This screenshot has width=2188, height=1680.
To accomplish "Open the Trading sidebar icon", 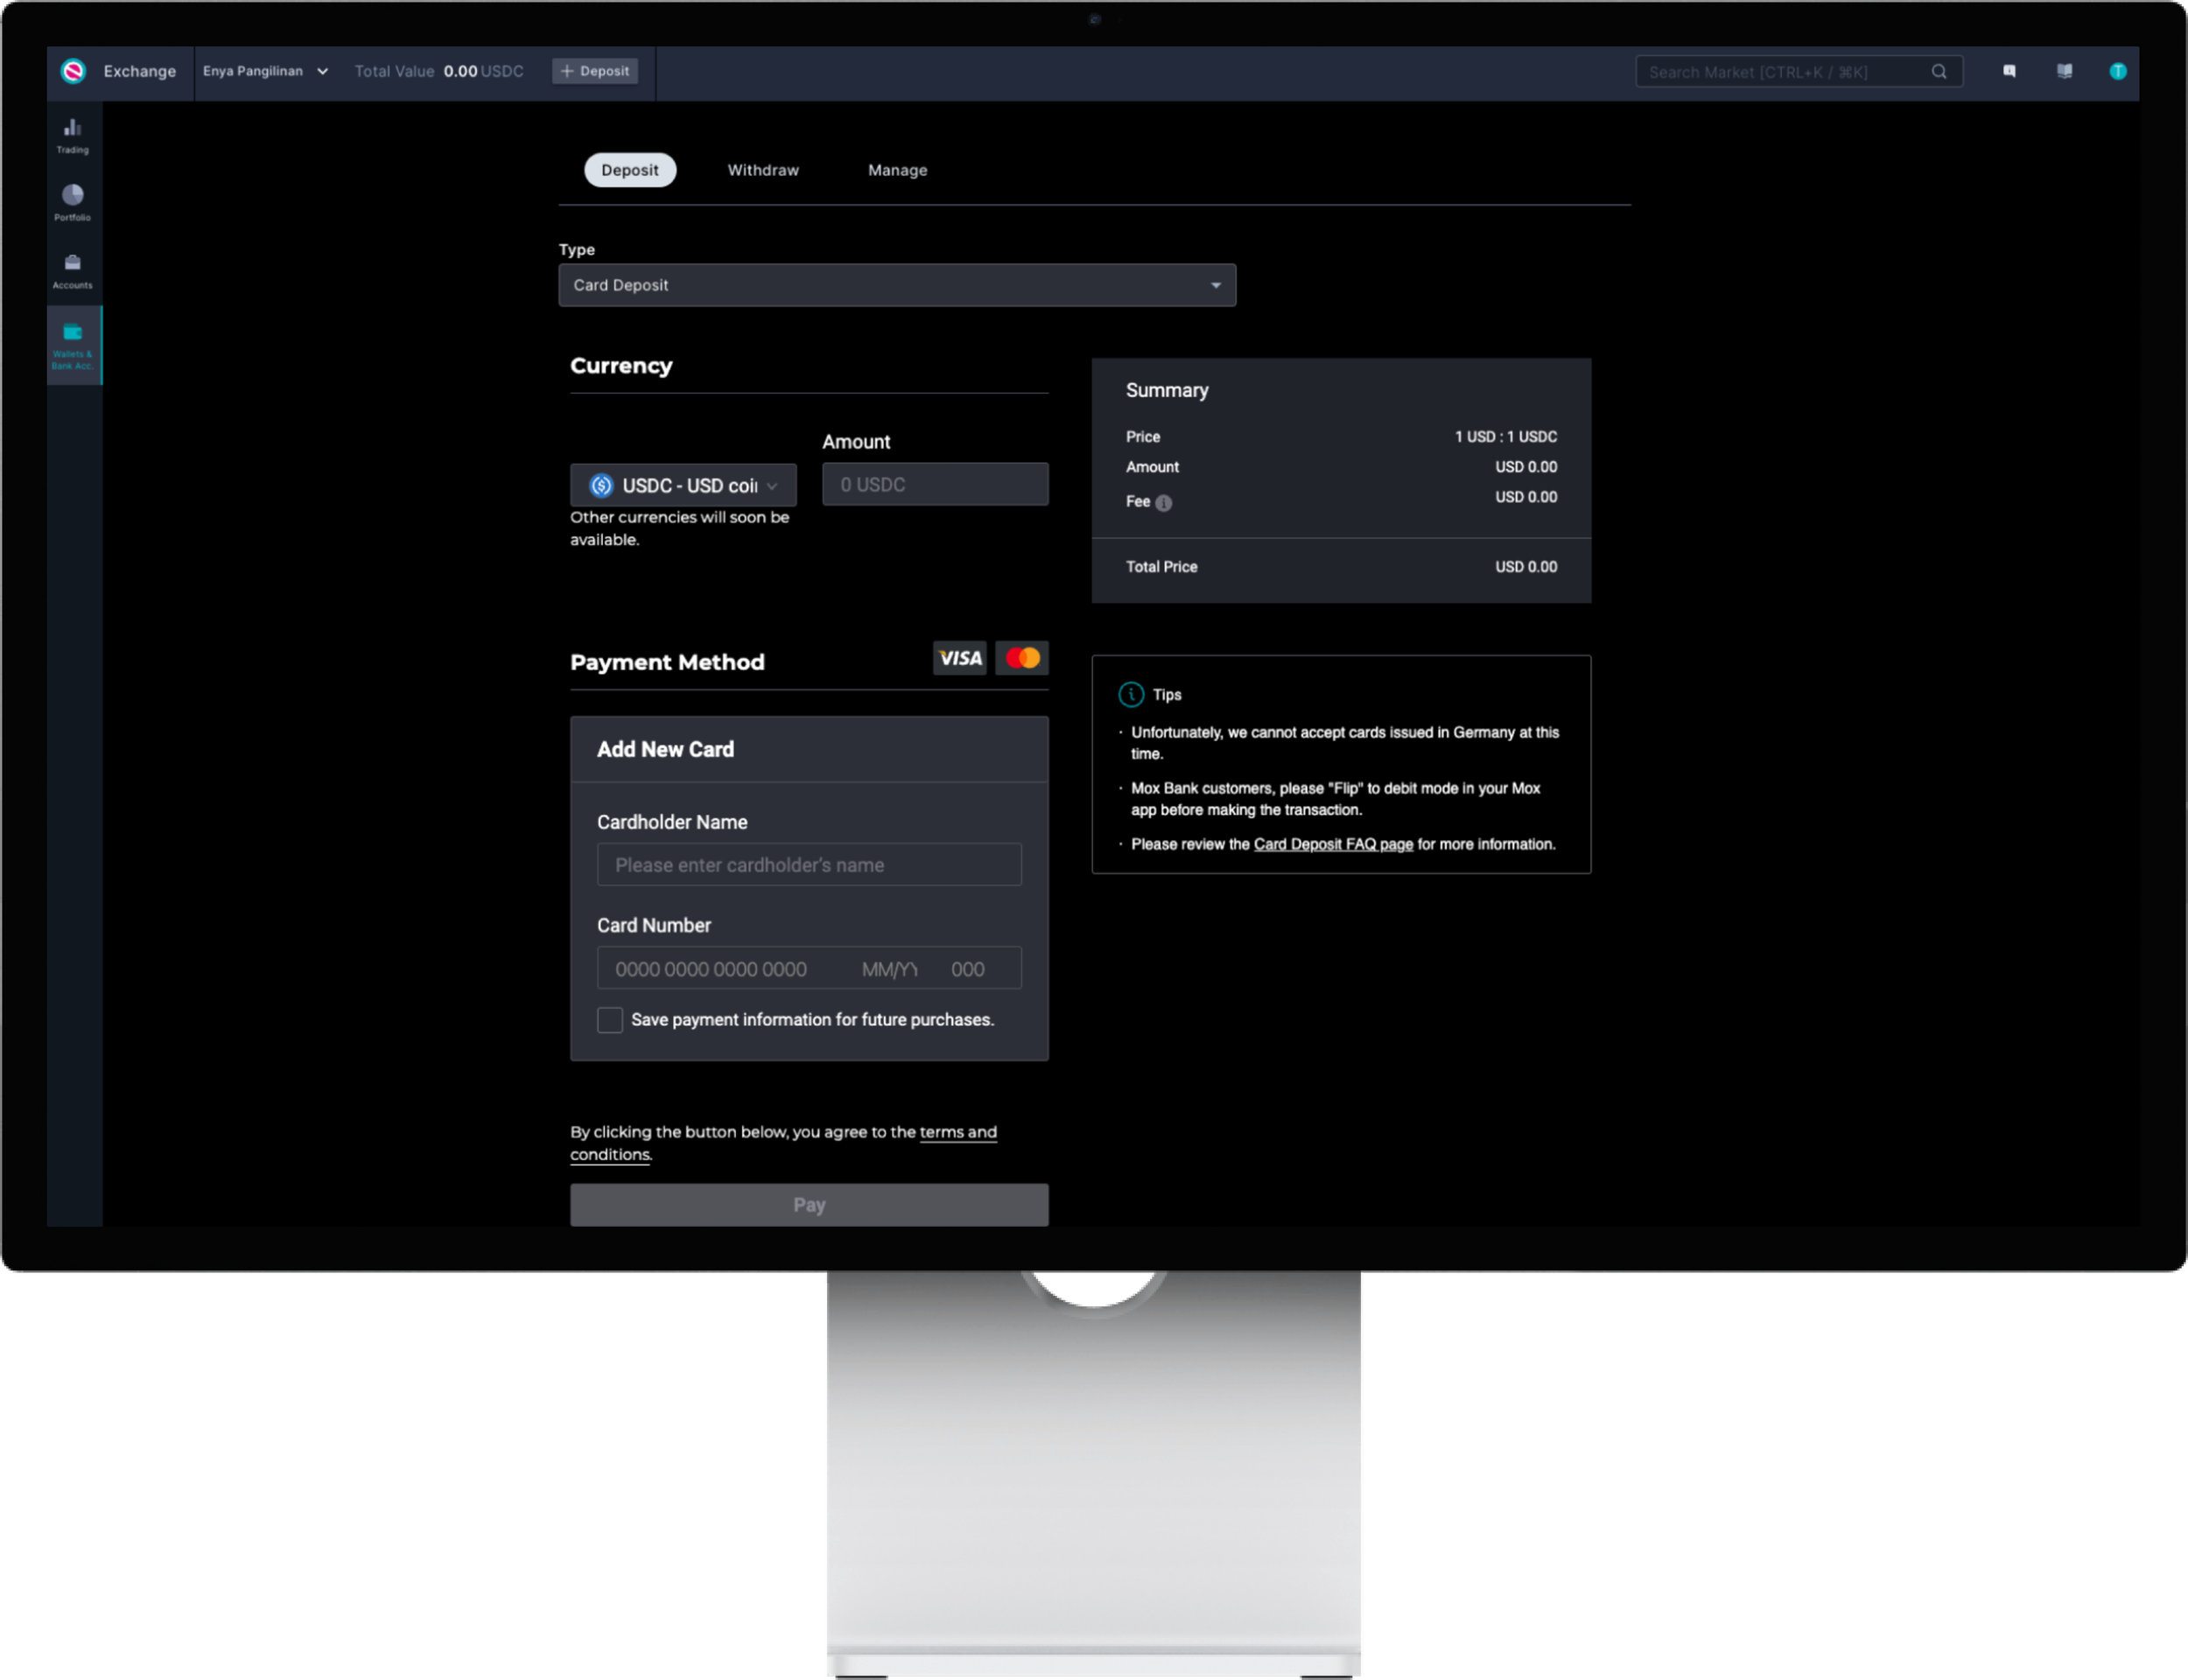I will (72, 134).
